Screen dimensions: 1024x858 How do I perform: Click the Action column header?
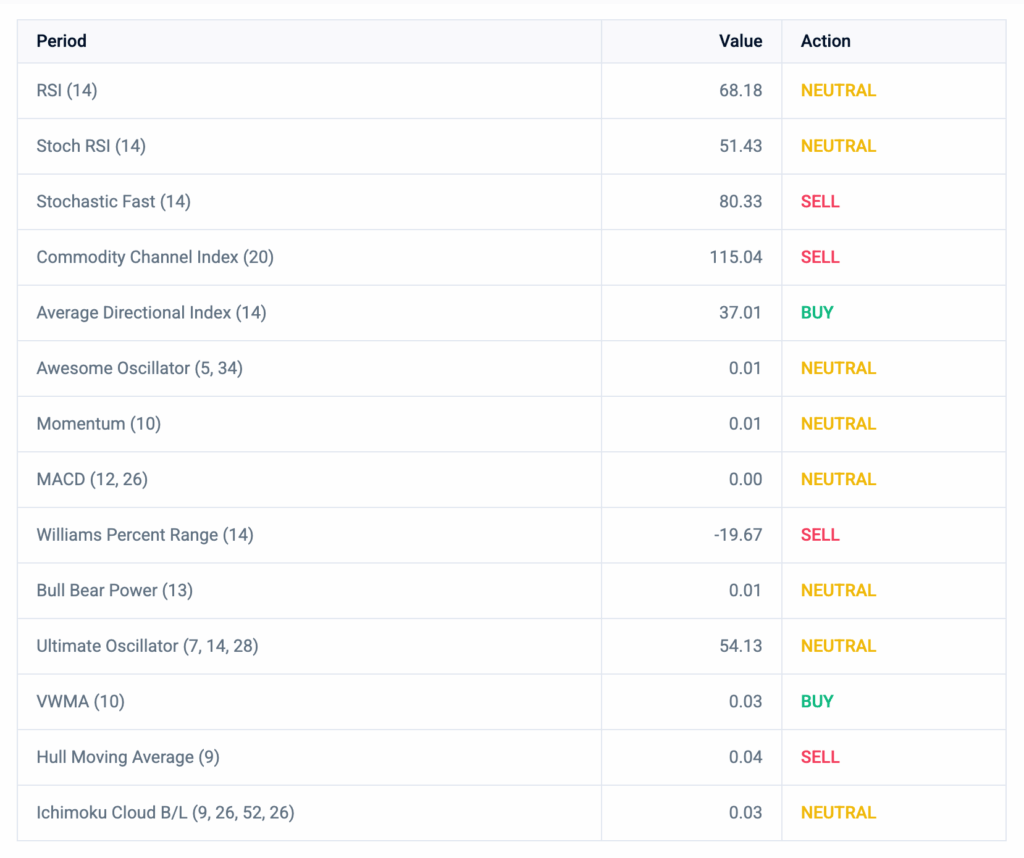pyautogui.click(x=825, y=41)
